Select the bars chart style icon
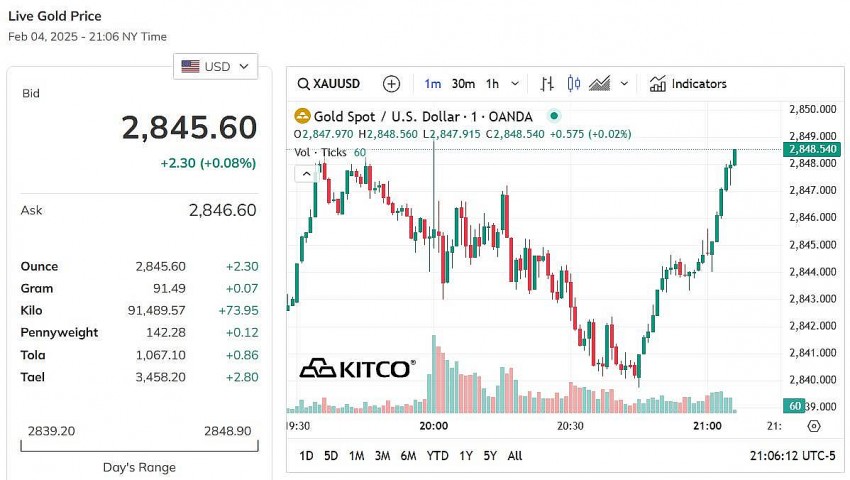The image size is (850, 480). pyautogui.click(x=547, y=84)
